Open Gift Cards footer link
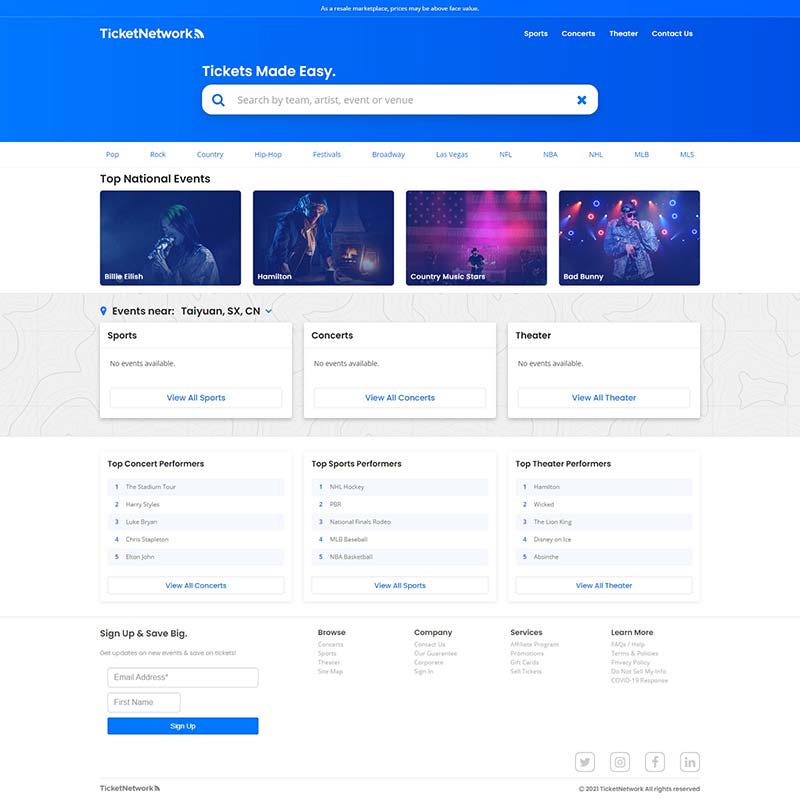Image resolution: width=800 pixels, height=799 pixels. pos(524,662)
